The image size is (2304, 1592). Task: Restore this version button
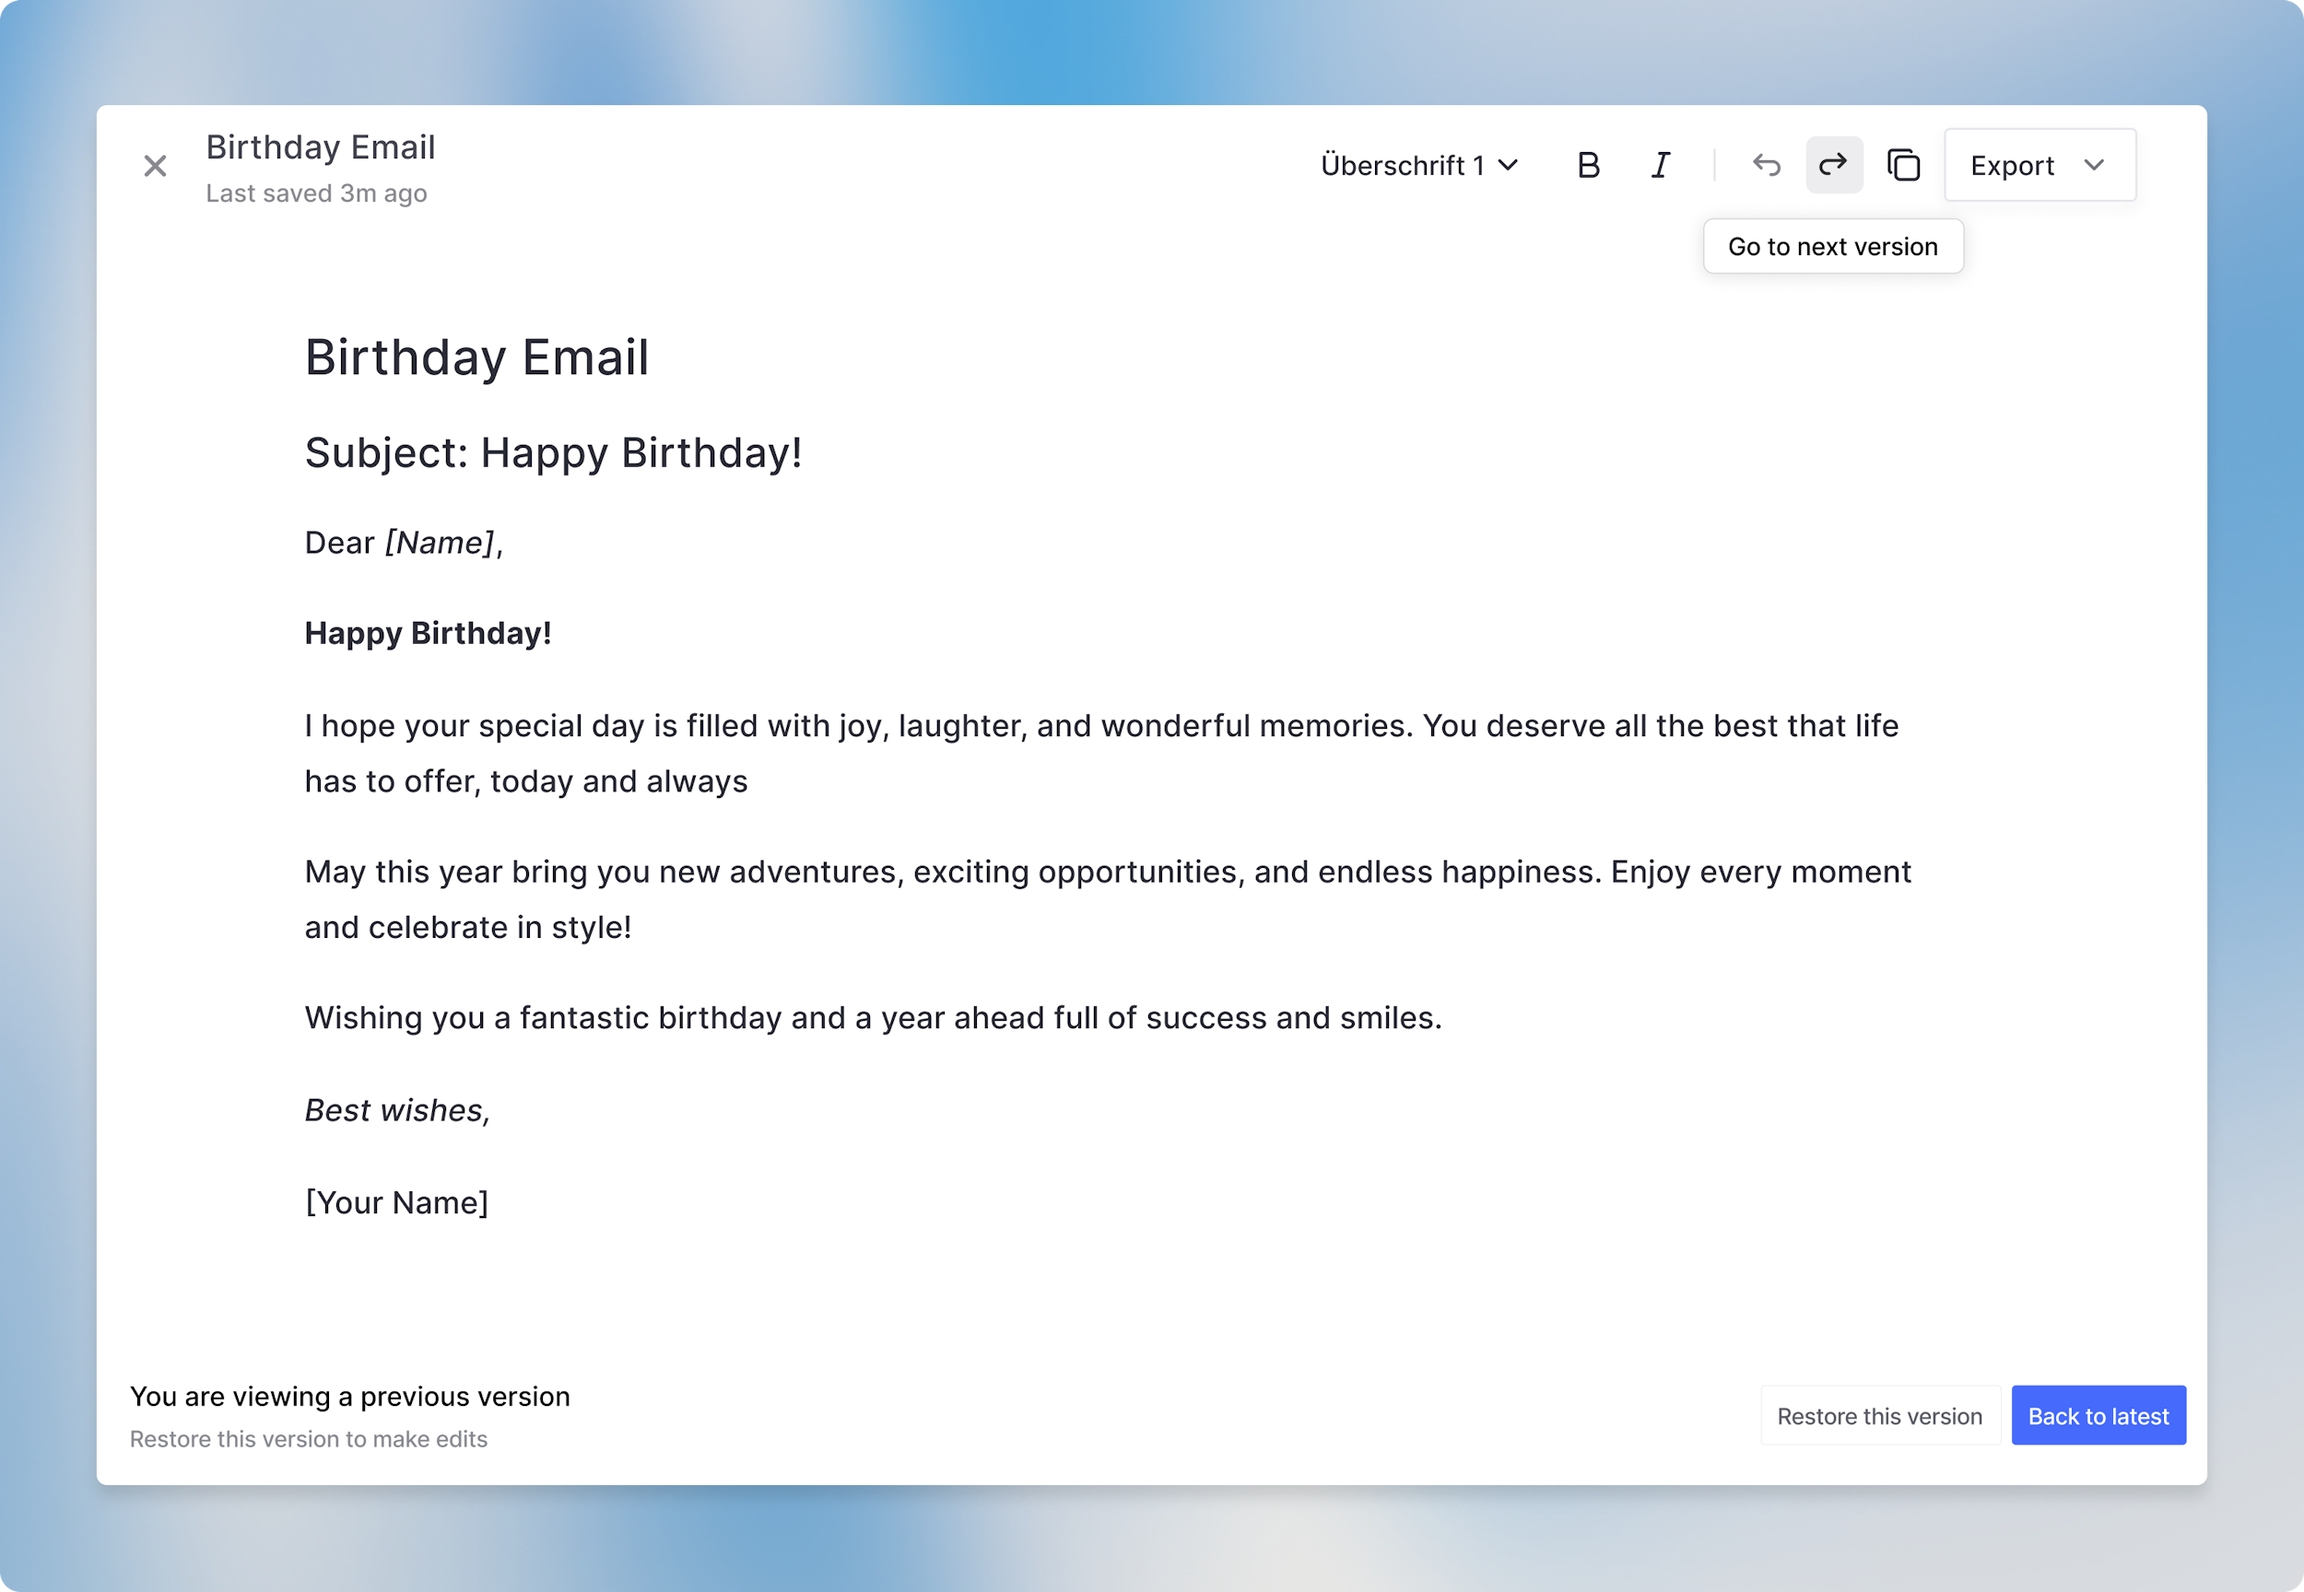click(x=1879, y=1416)
